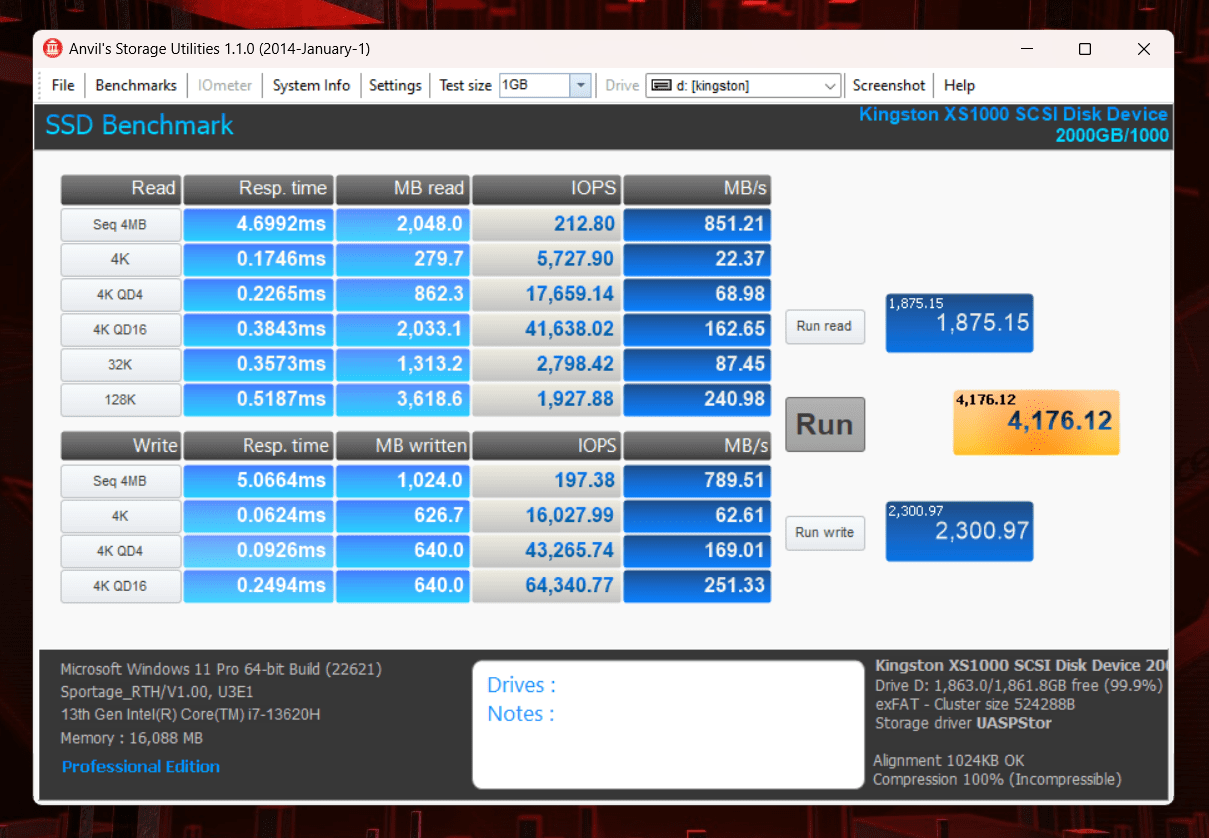Click the Run read button
Image resolution: width=1209 pixels, height=838 pixels.
click(x=825, y=326)
